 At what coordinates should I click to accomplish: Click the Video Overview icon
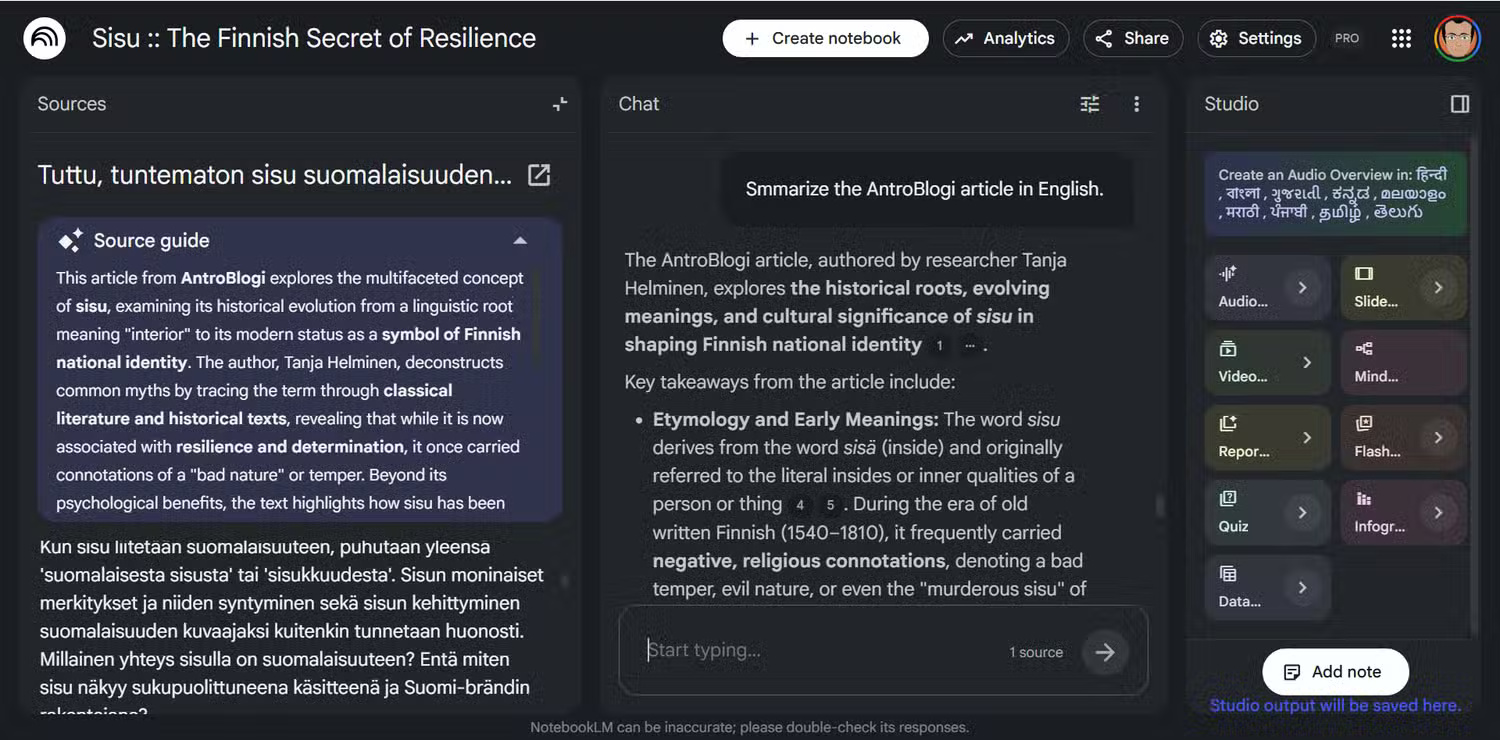click(x=1228, y=349)
